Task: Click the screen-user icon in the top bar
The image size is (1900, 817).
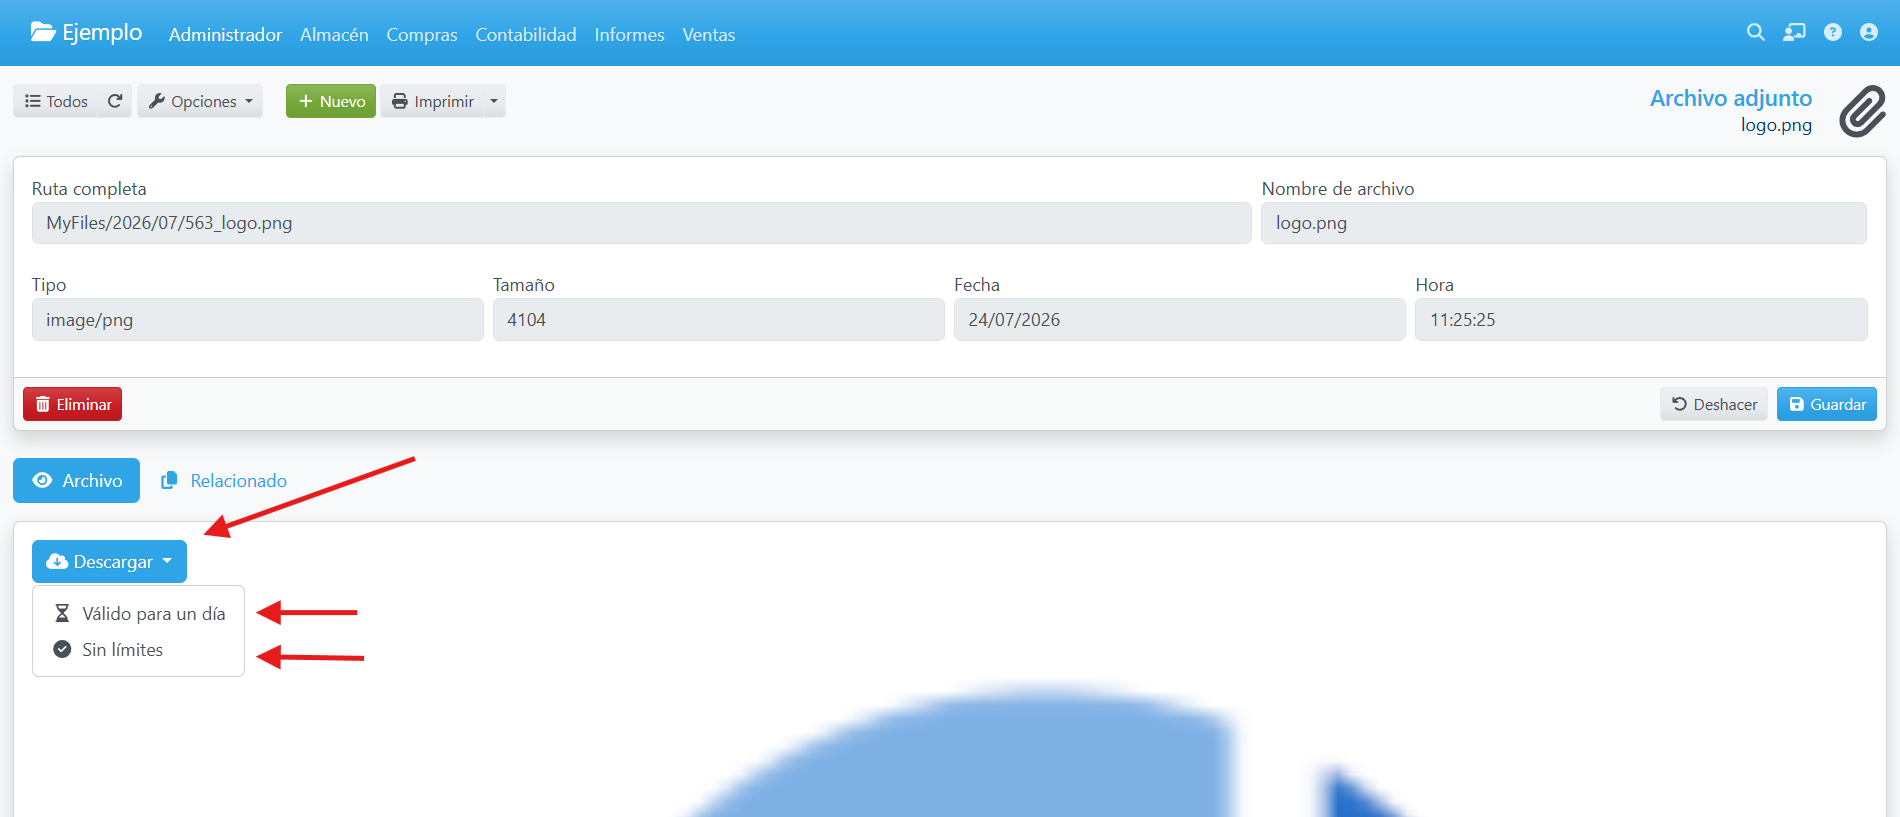Action: 1794,32
